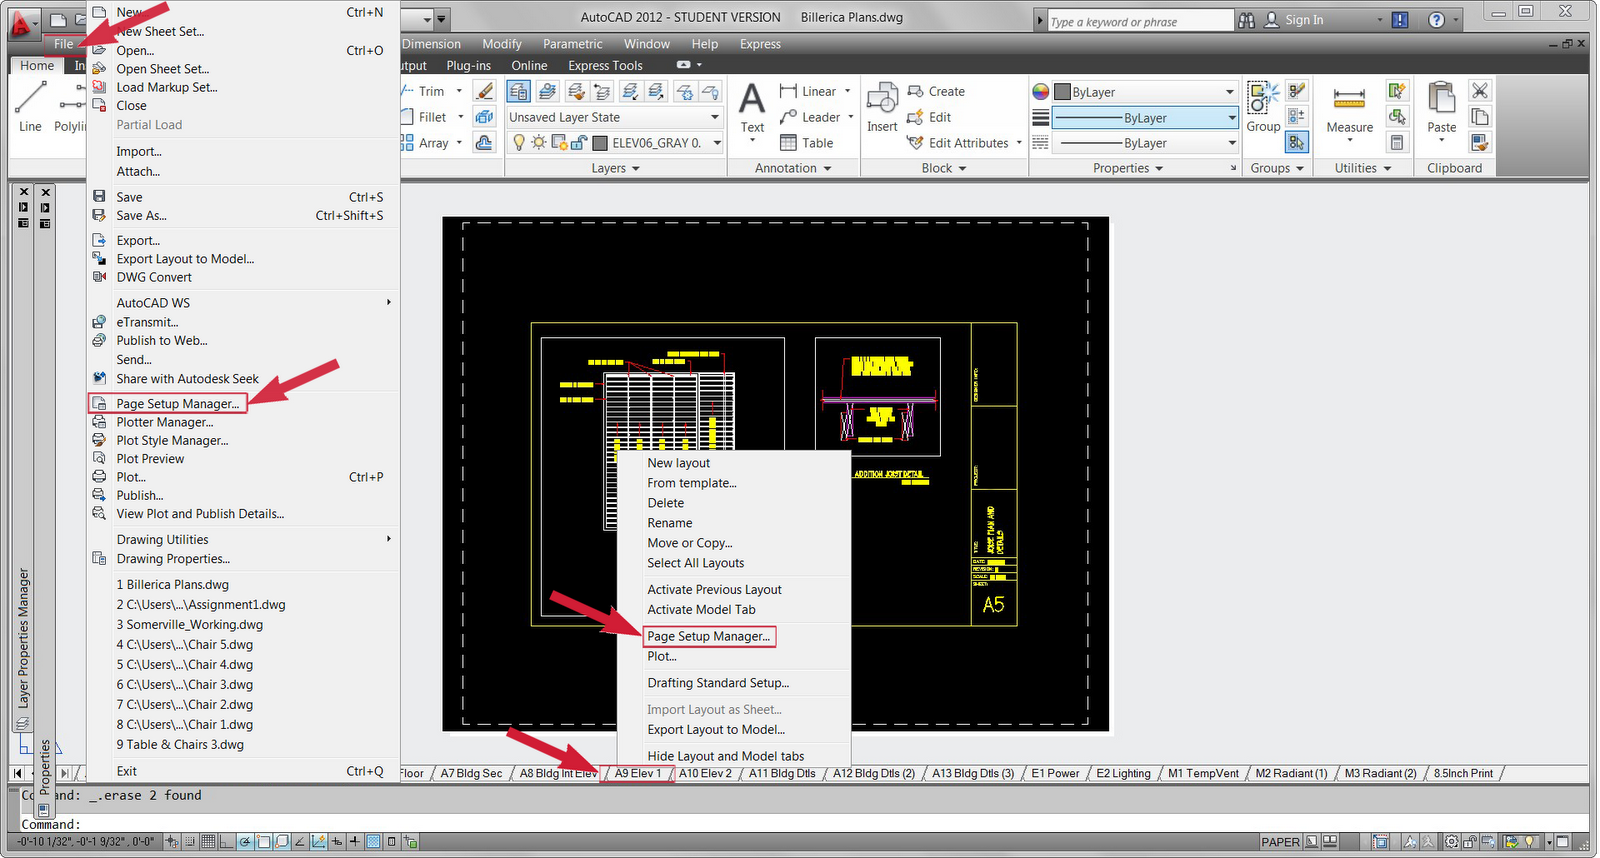
Task: Toggle Polar Tracking in status bar
Action: point(245,842)
